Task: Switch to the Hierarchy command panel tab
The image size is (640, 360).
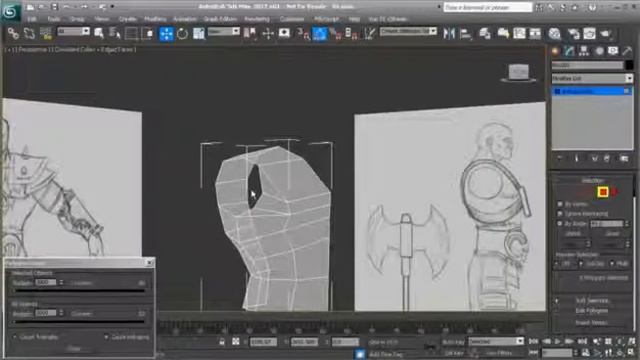Action: tap(584, 51)
